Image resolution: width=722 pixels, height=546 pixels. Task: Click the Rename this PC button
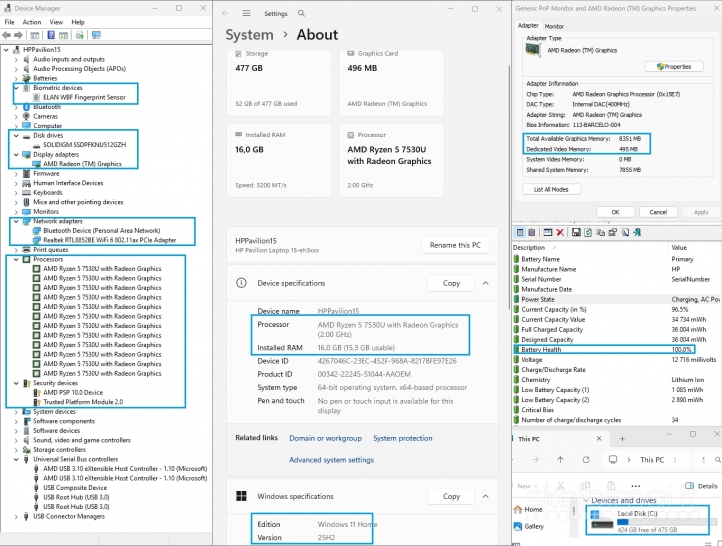tap(456, 245)
